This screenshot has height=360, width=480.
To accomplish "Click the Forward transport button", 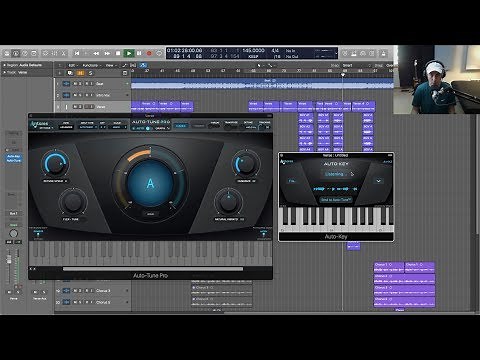I will [x=107, y=53].
